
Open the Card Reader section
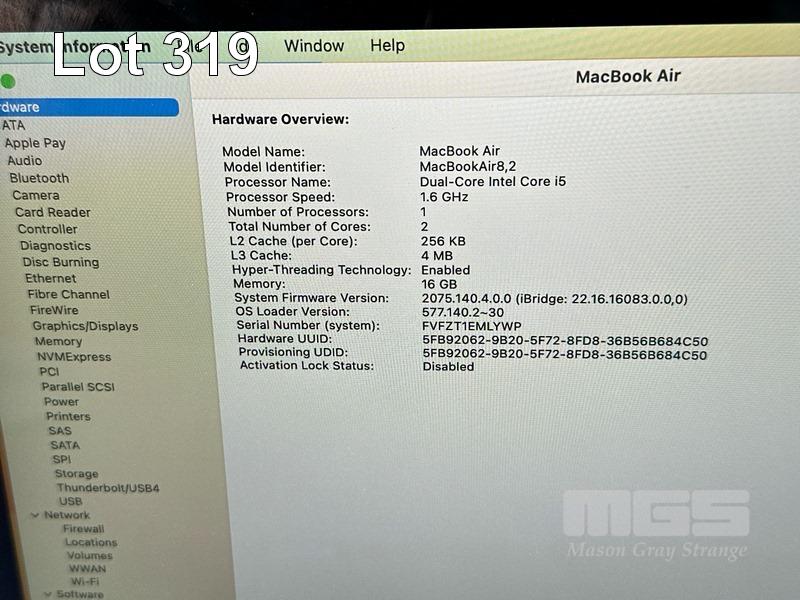(x=52, y=212)
